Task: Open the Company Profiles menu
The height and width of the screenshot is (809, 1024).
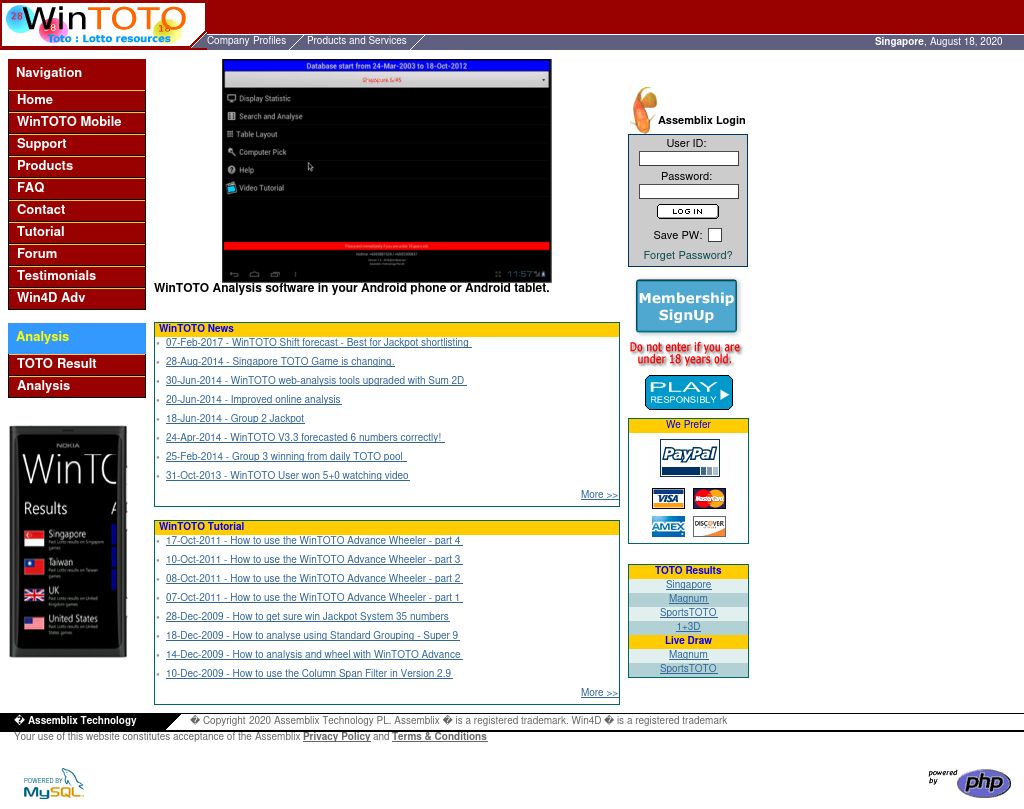Action: pos(247,41)
